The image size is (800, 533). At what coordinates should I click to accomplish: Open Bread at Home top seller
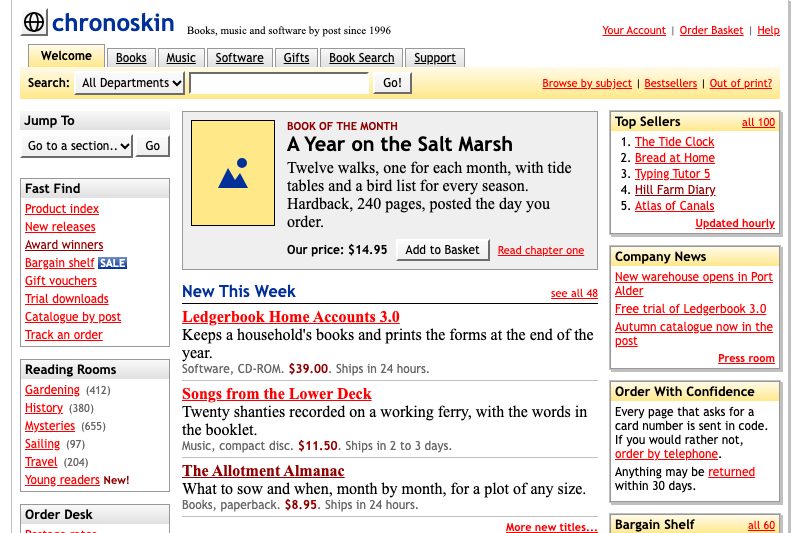click(x=674, y=158)
